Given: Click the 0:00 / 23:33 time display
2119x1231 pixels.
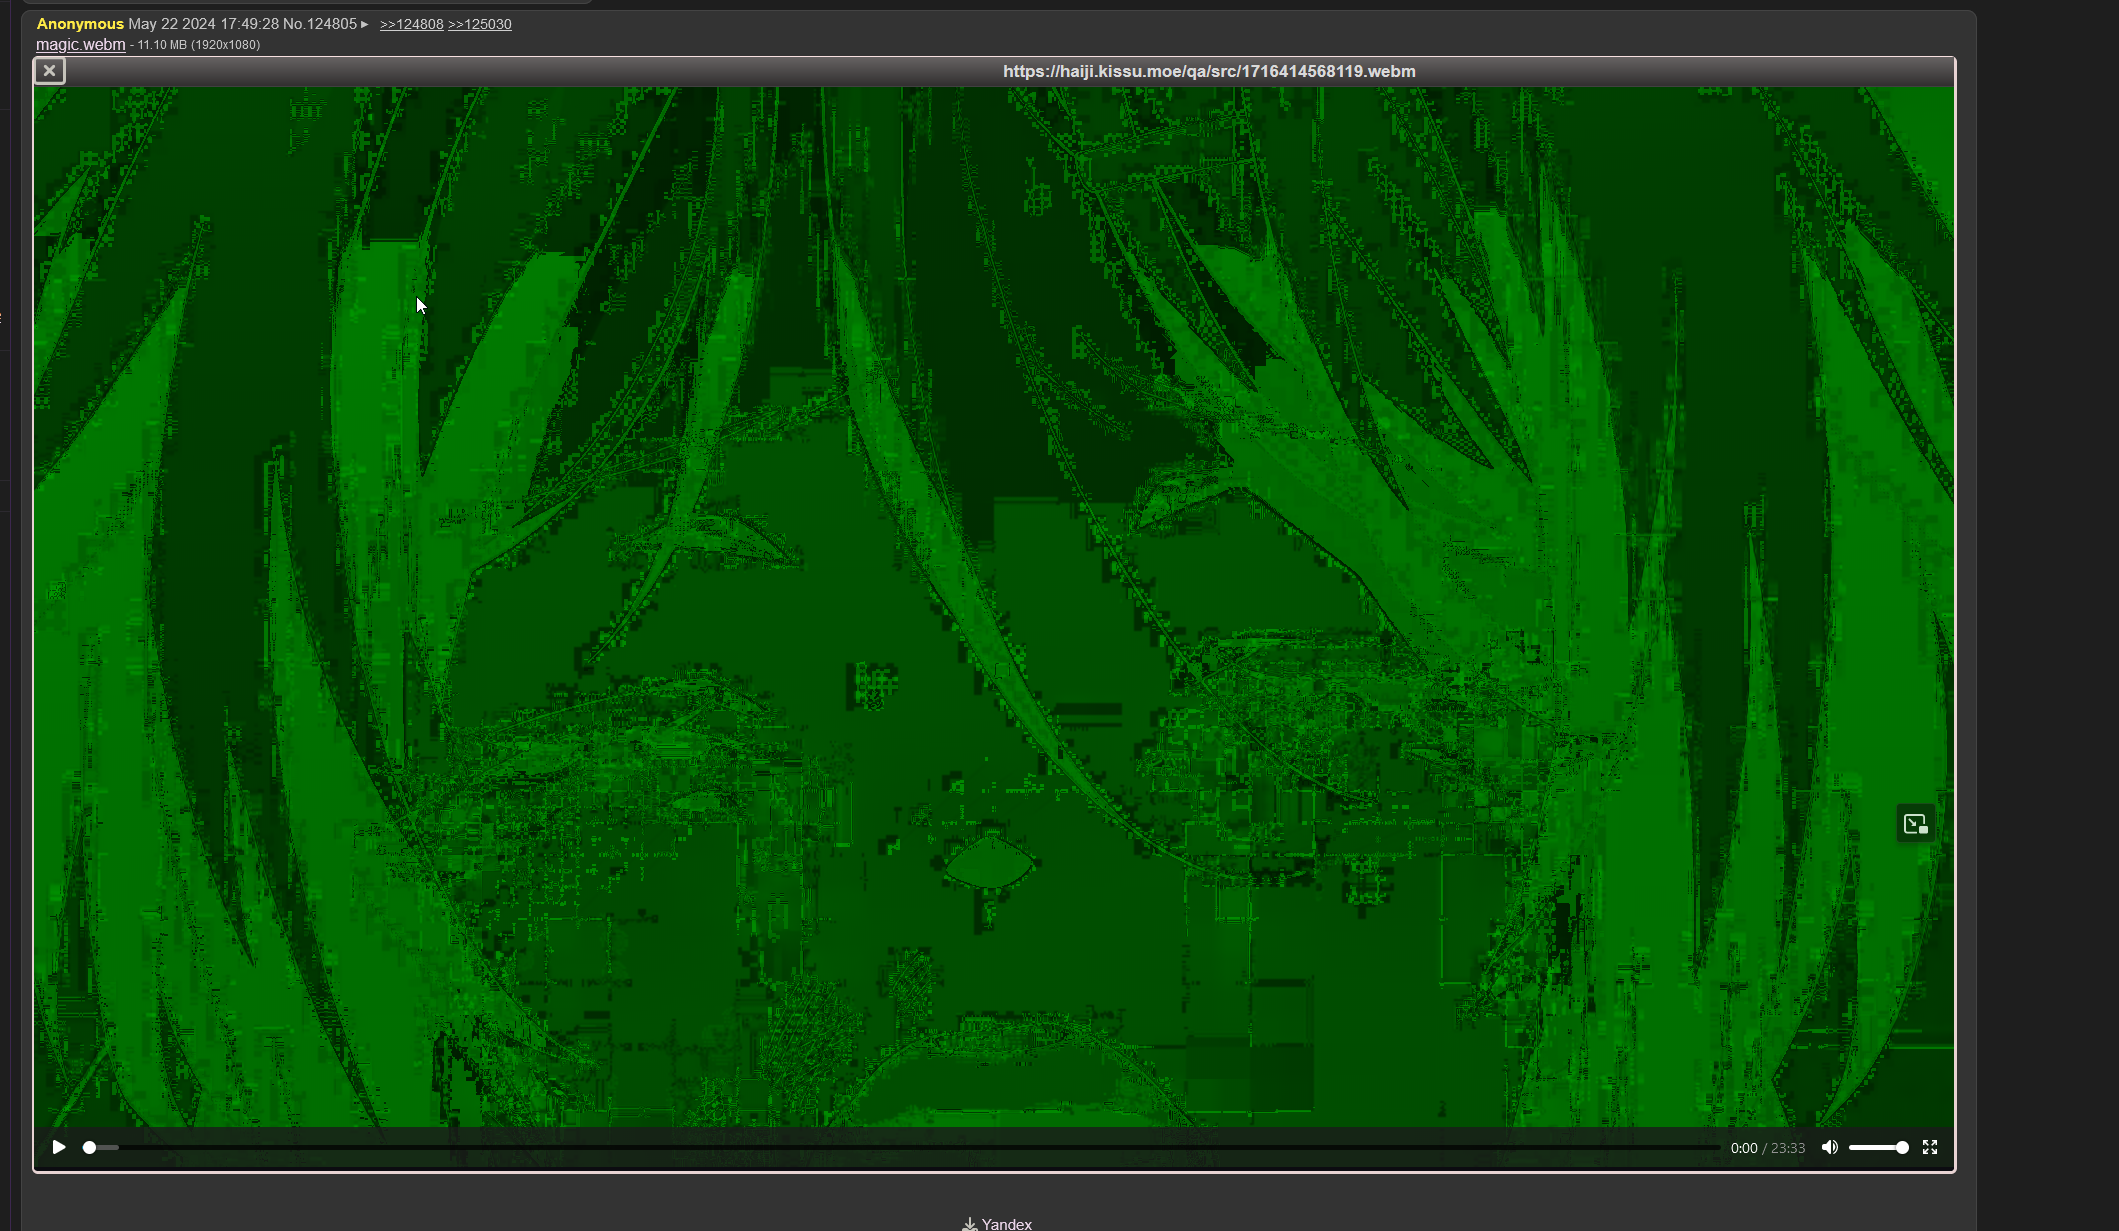Looking at the screenshot, I should pyautogui.click(x=1767, y=1148).
